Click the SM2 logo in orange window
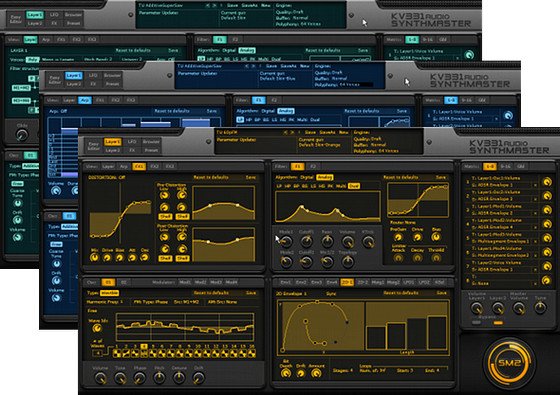The height and width of the screenshot is (395, 560). (509, 363)
